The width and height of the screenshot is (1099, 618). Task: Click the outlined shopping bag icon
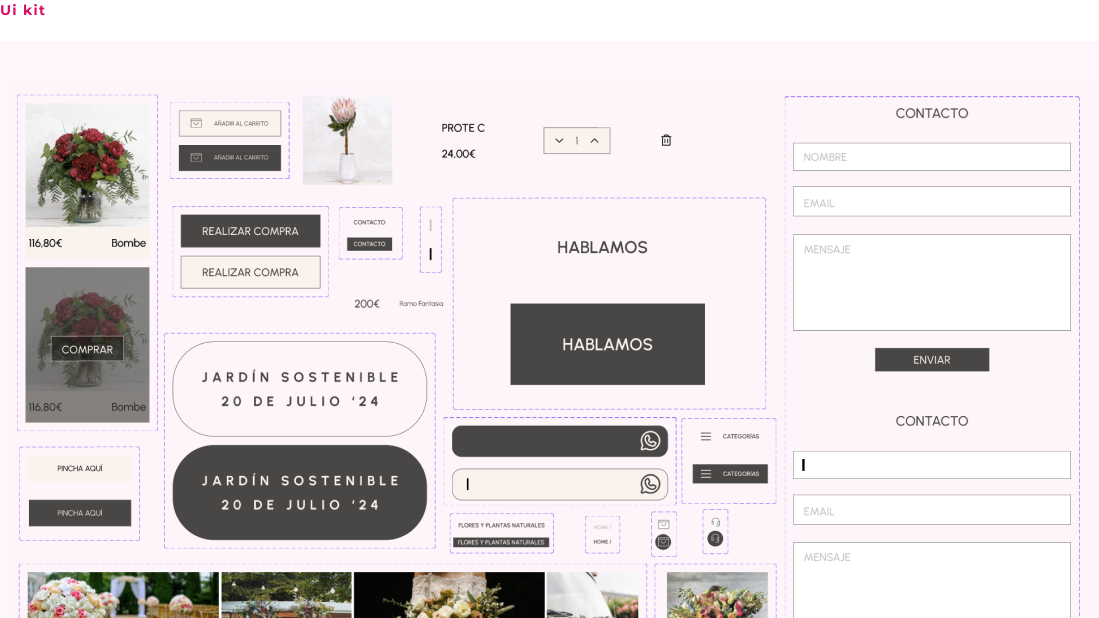[664, 524]
